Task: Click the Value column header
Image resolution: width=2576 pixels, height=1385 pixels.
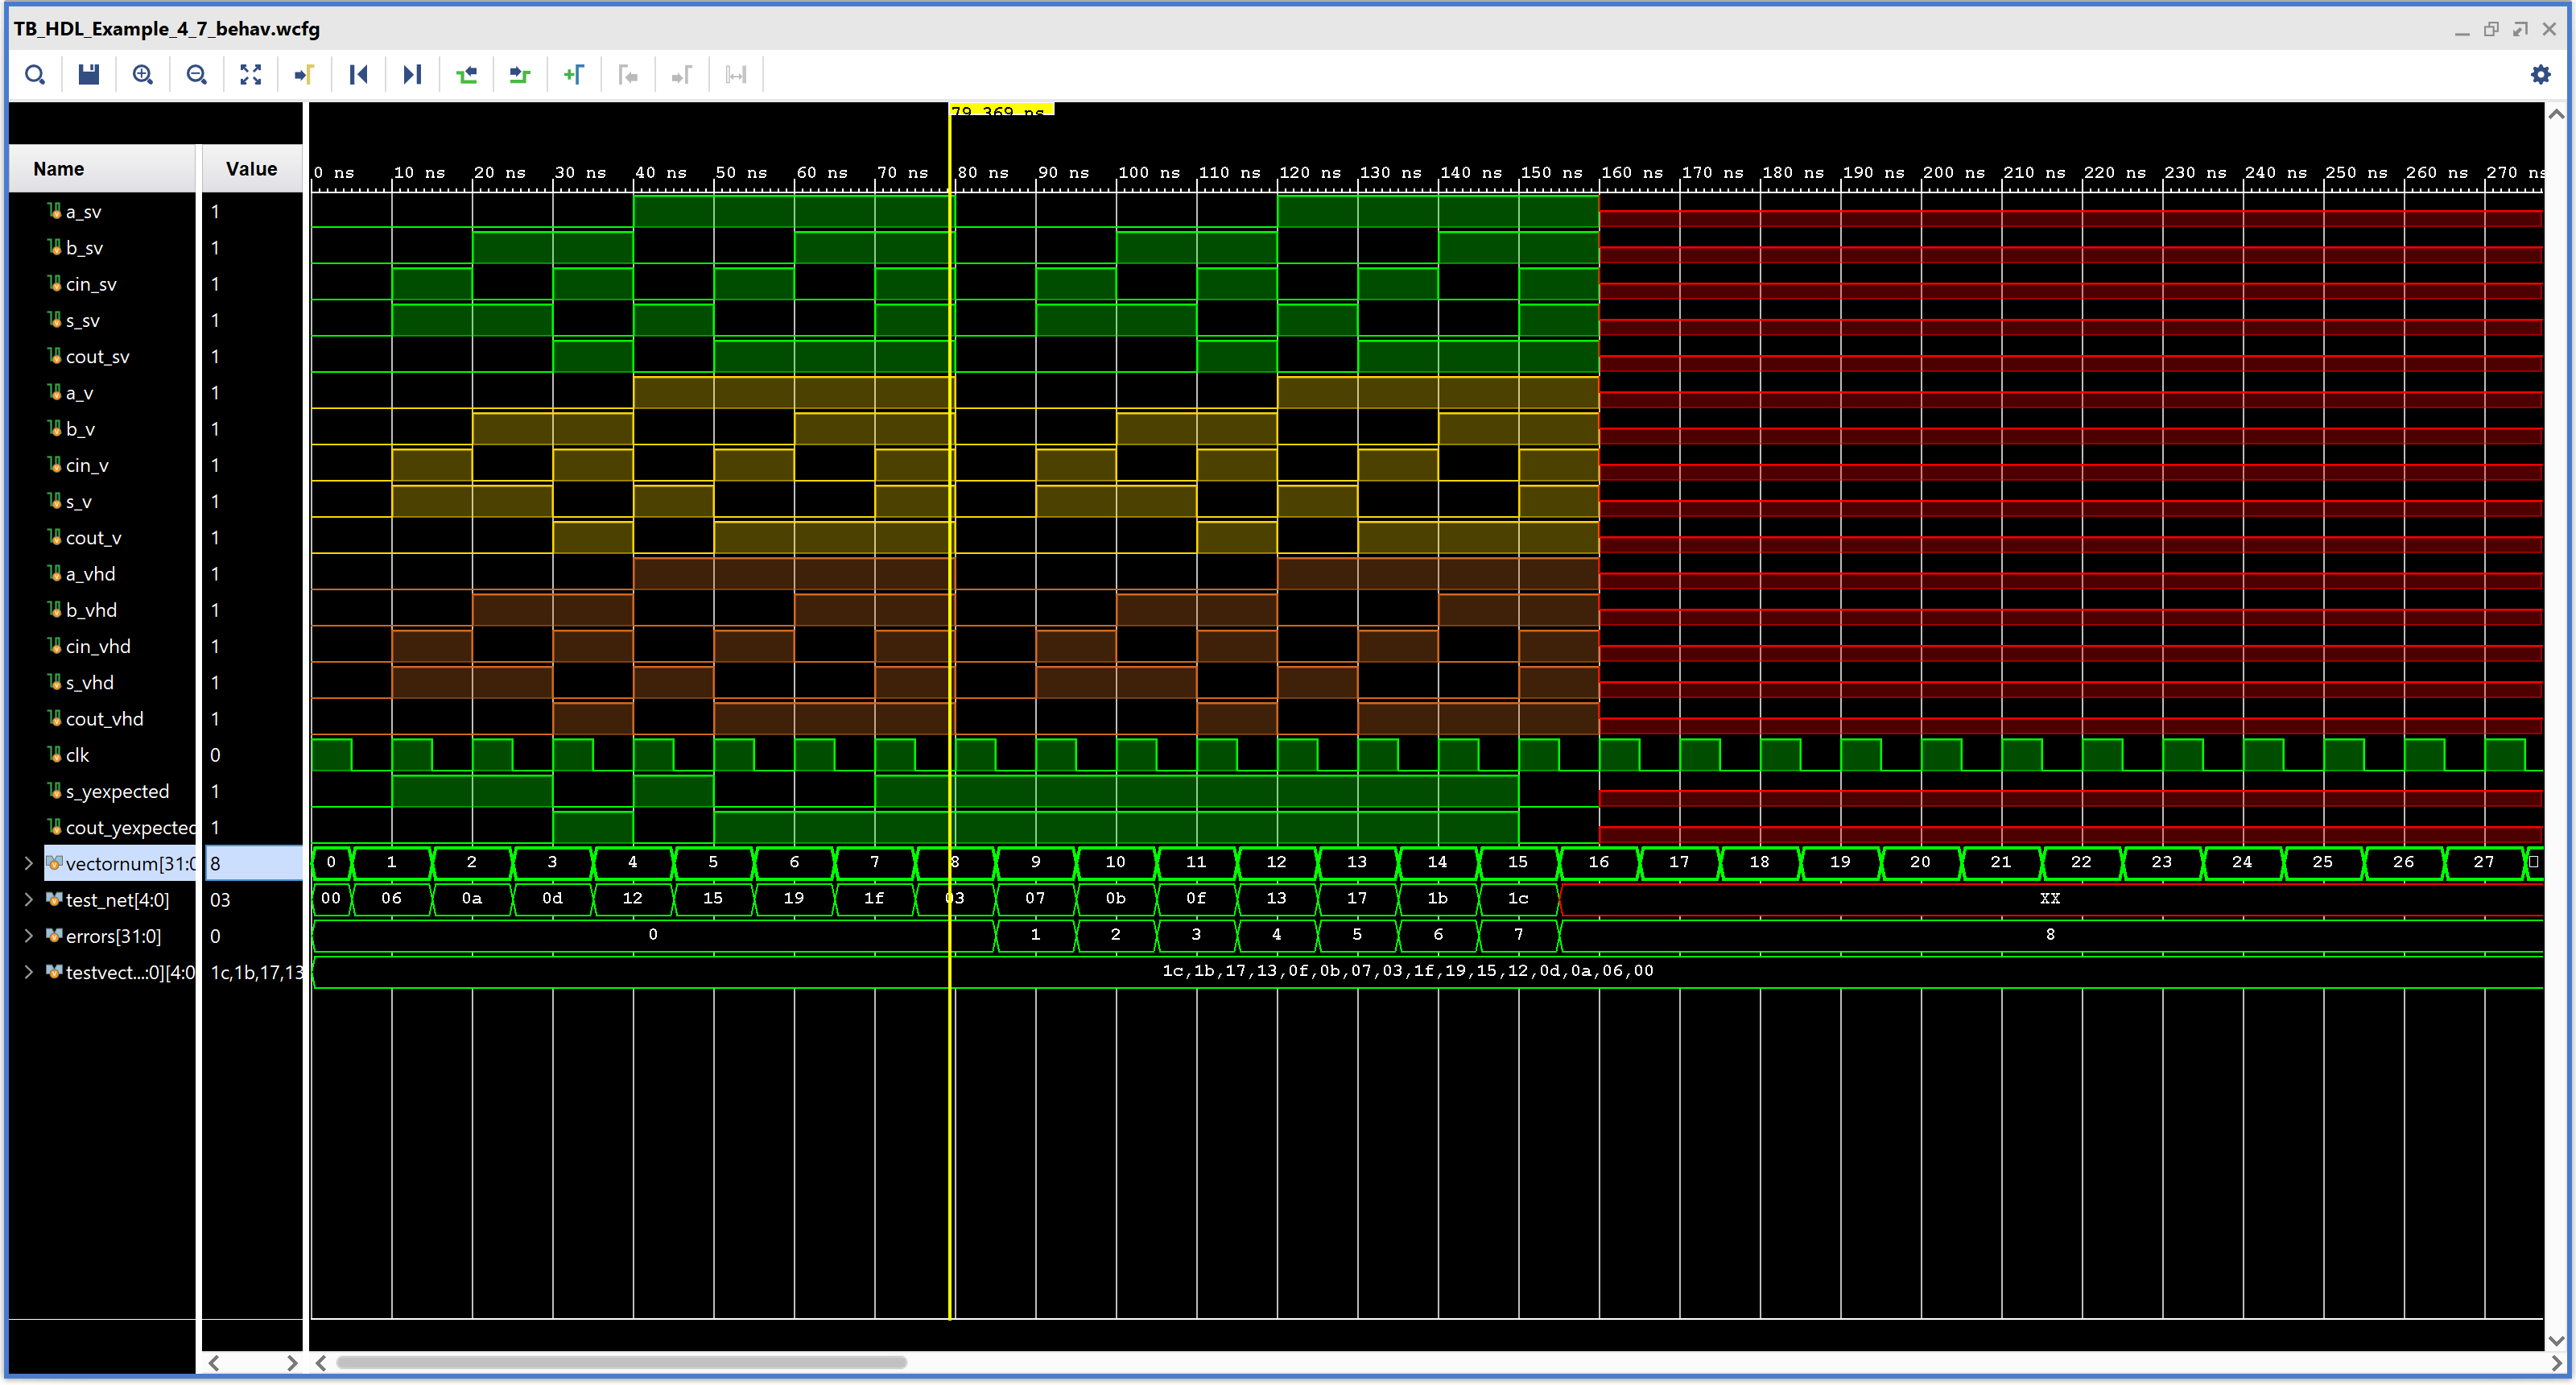Action: (251, 169)
